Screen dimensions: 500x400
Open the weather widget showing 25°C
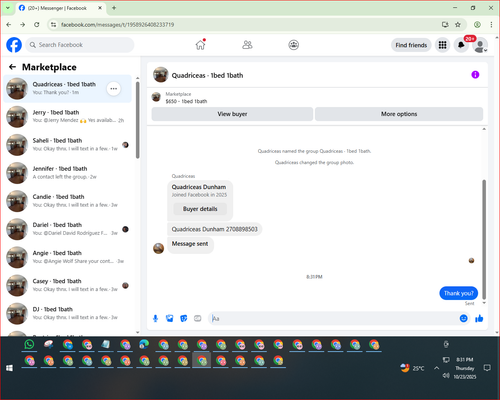(x=412, y=368)
